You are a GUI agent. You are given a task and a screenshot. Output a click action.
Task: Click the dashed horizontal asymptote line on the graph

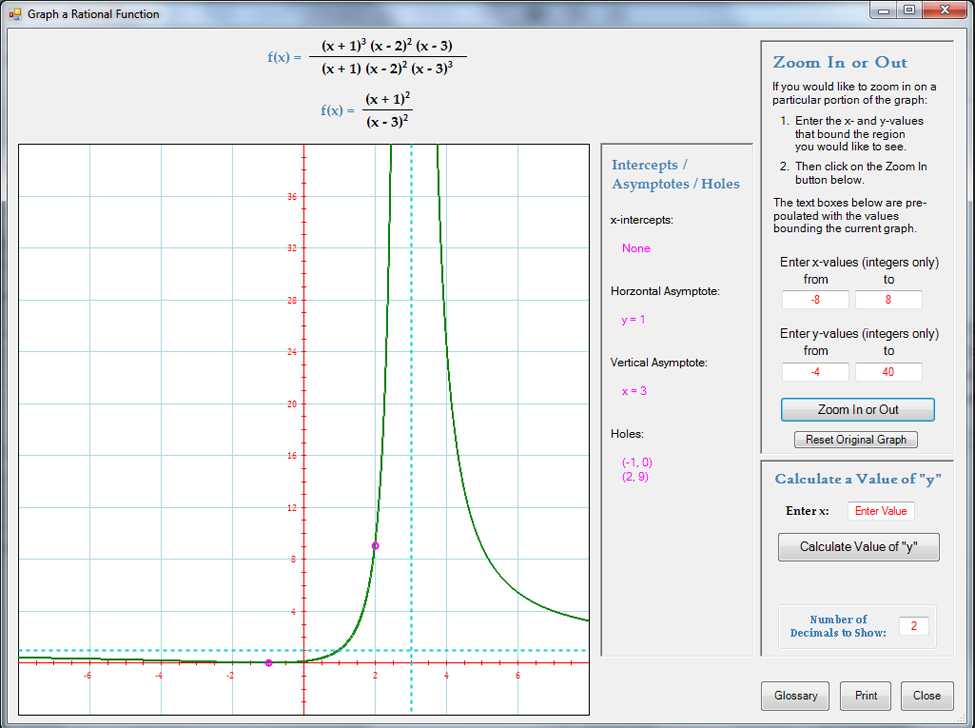(150, 650)
